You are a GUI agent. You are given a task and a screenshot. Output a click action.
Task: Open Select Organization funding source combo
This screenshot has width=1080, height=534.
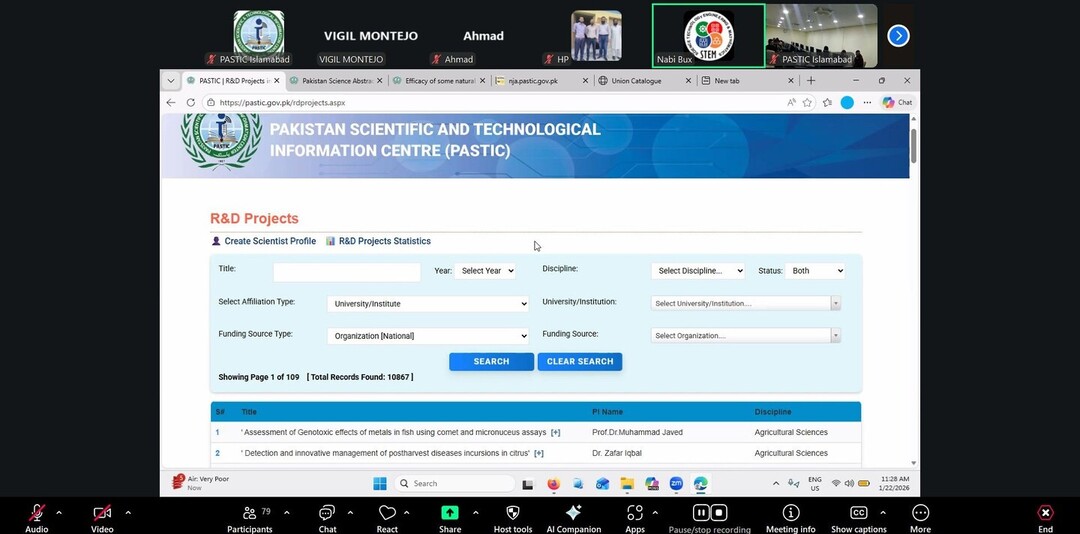pyautogui.click(x=746, y=336)
